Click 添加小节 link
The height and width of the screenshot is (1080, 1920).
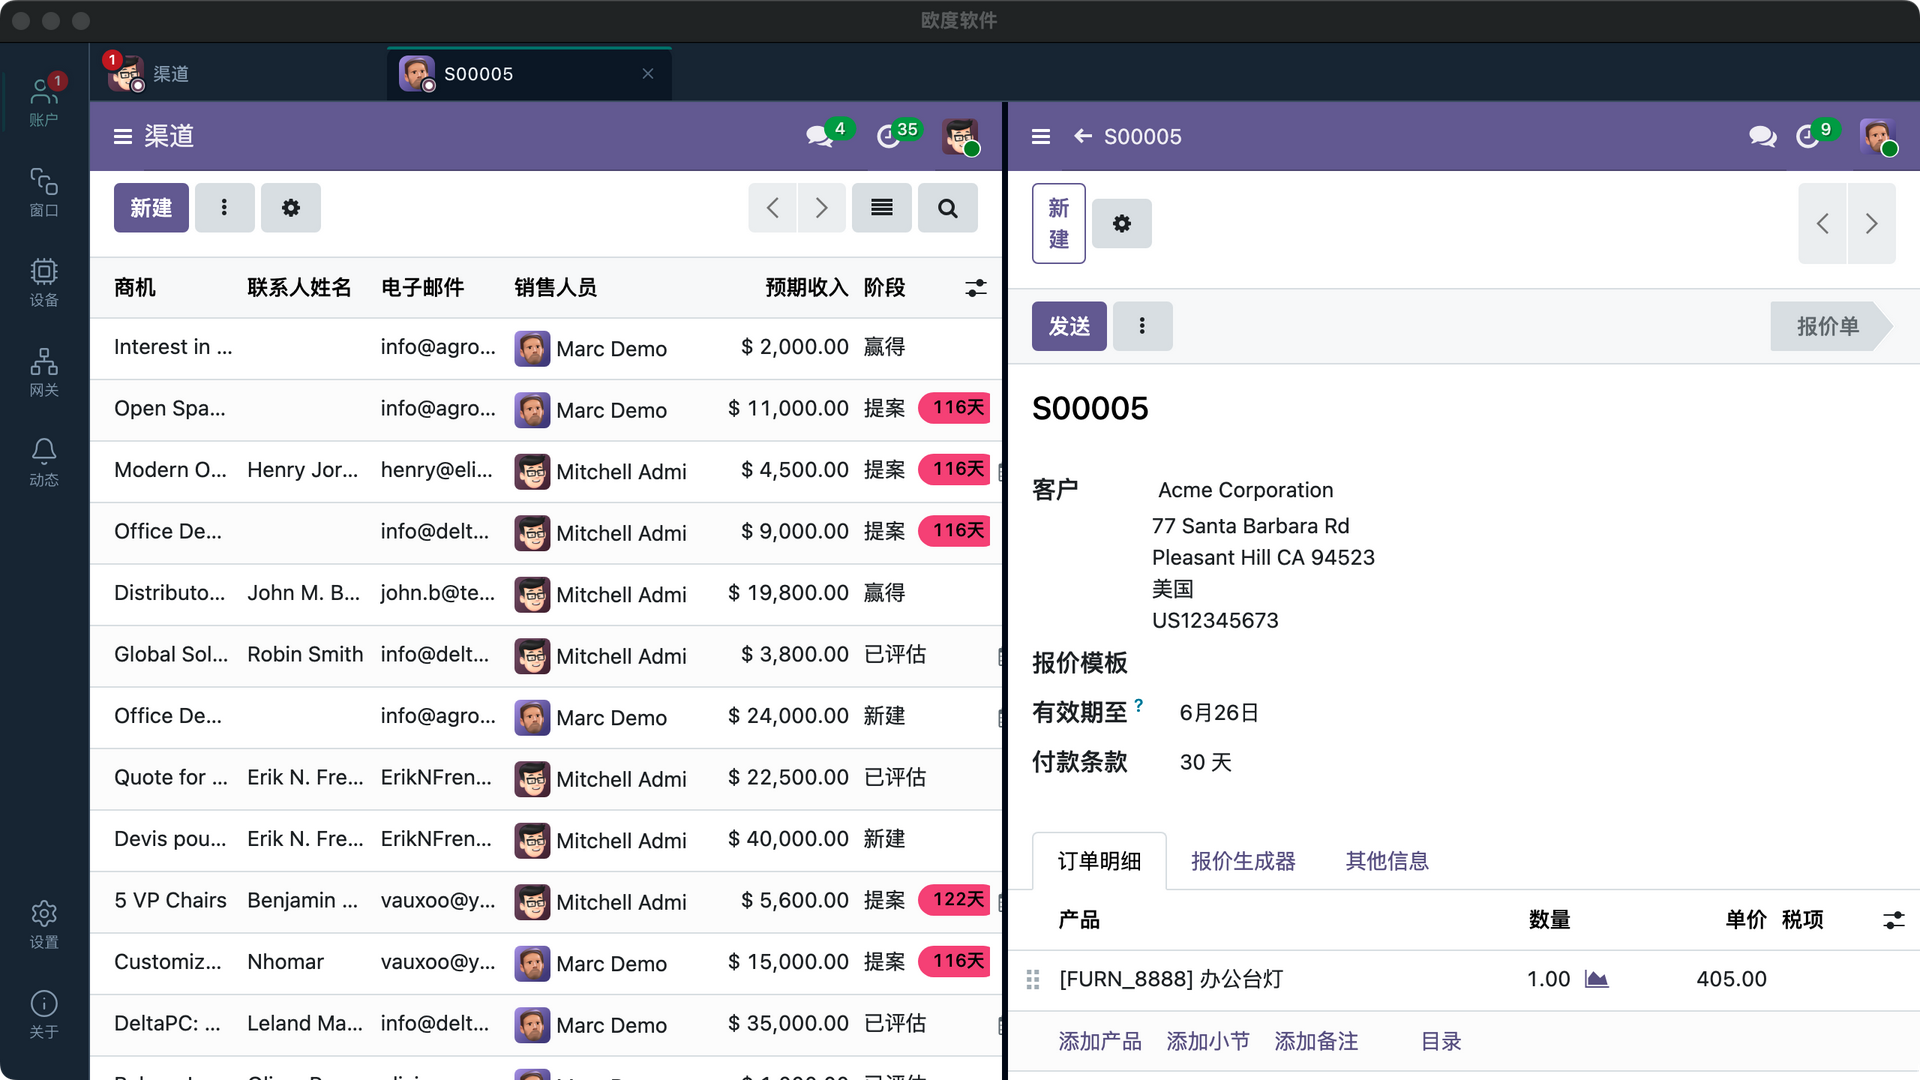point(1208,1041)
